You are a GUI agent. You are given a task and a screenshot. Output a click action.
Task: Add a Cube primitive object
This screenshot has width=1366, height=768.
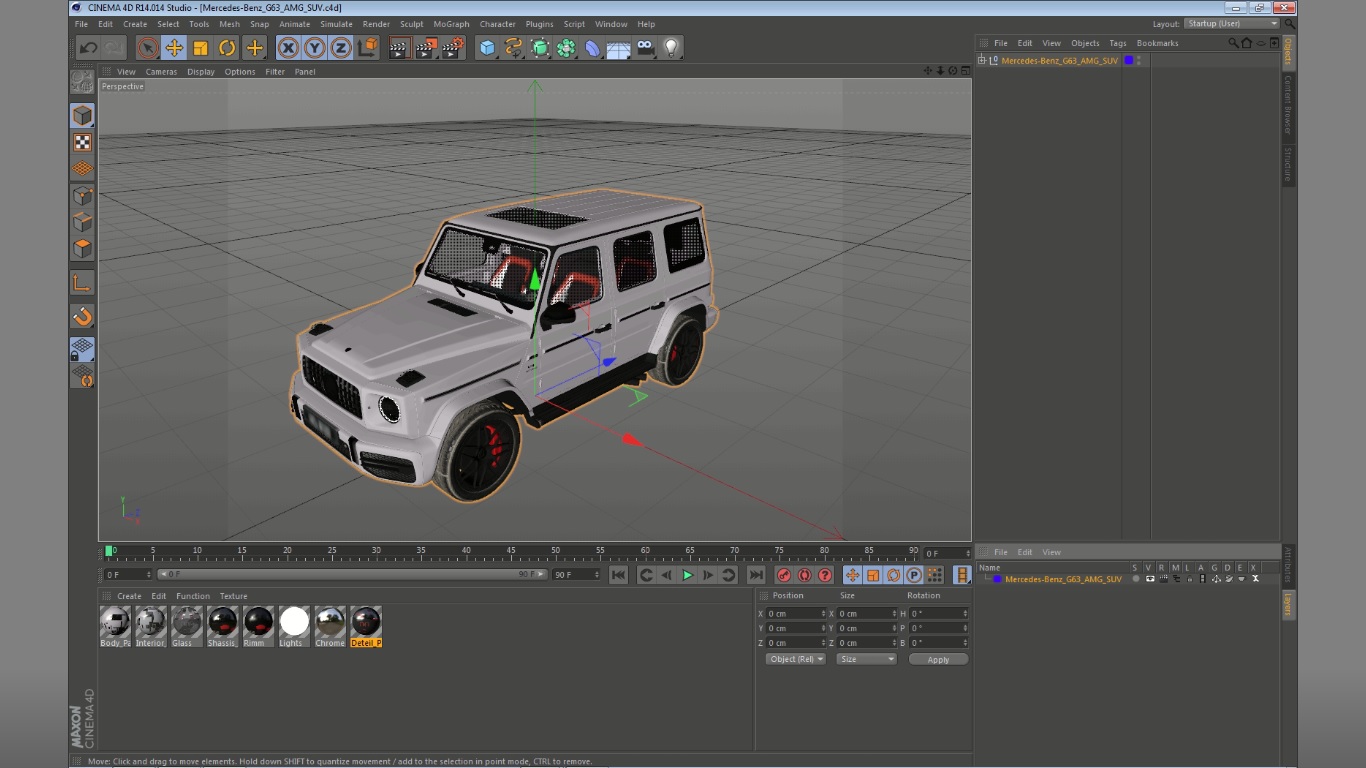[x=487, y=47]
